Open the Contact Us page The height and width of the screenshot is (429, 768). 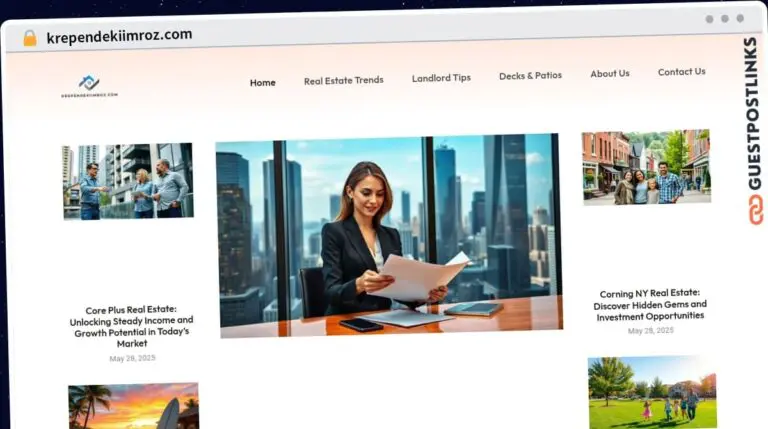pyautogui.click(x=681, y=71)
